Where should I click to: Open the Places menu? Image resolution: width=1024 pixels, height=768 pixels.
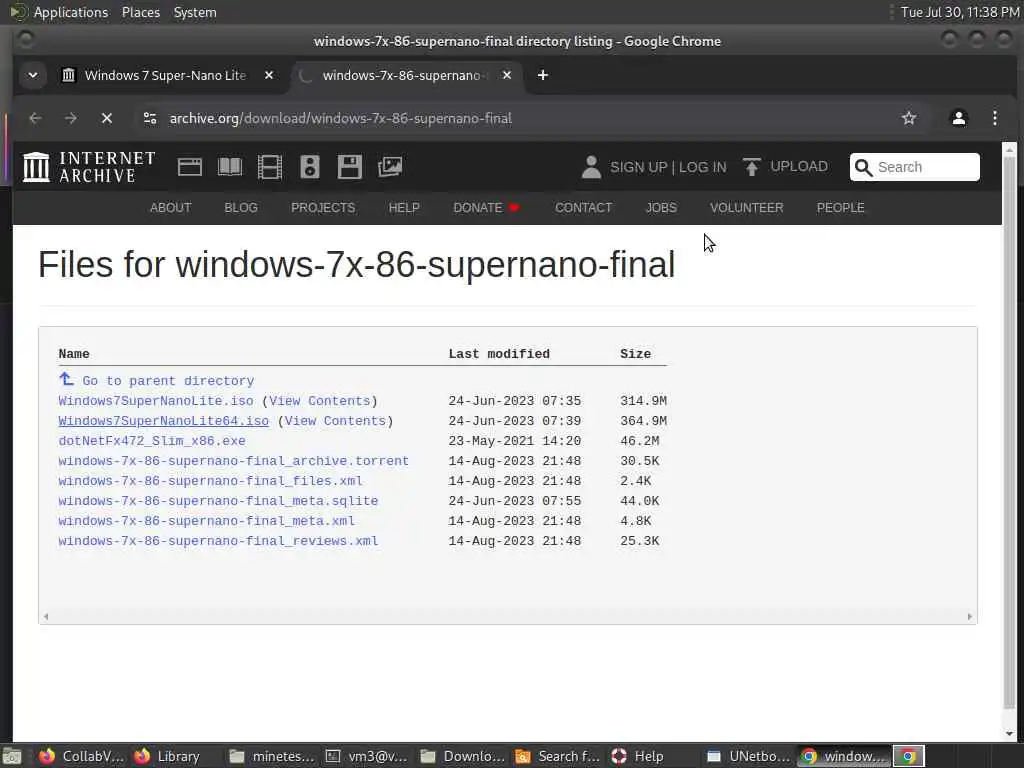click(141, 12)
